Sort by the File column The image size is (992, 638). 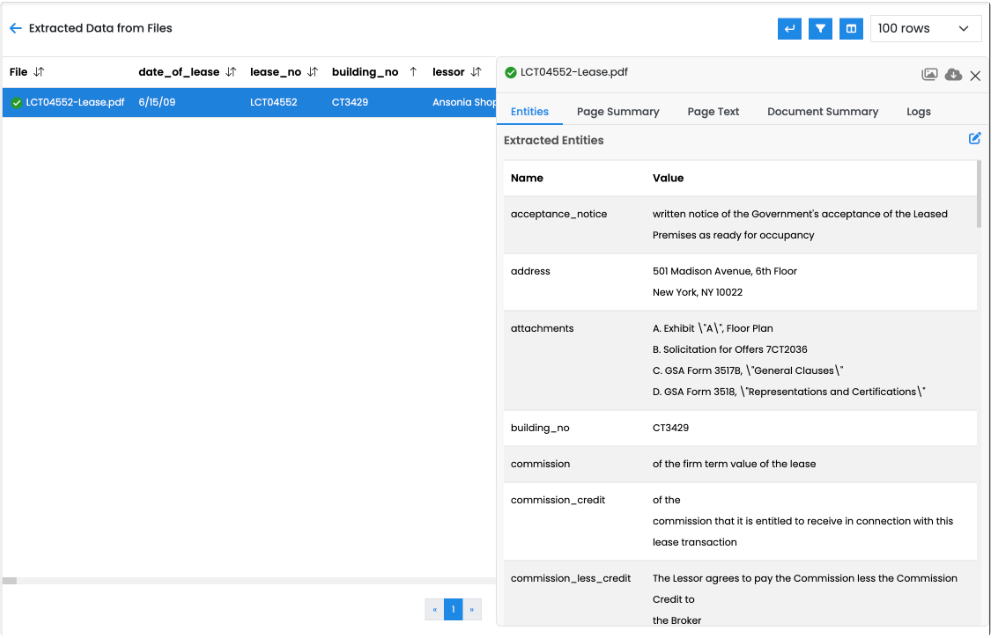point(39,72)
